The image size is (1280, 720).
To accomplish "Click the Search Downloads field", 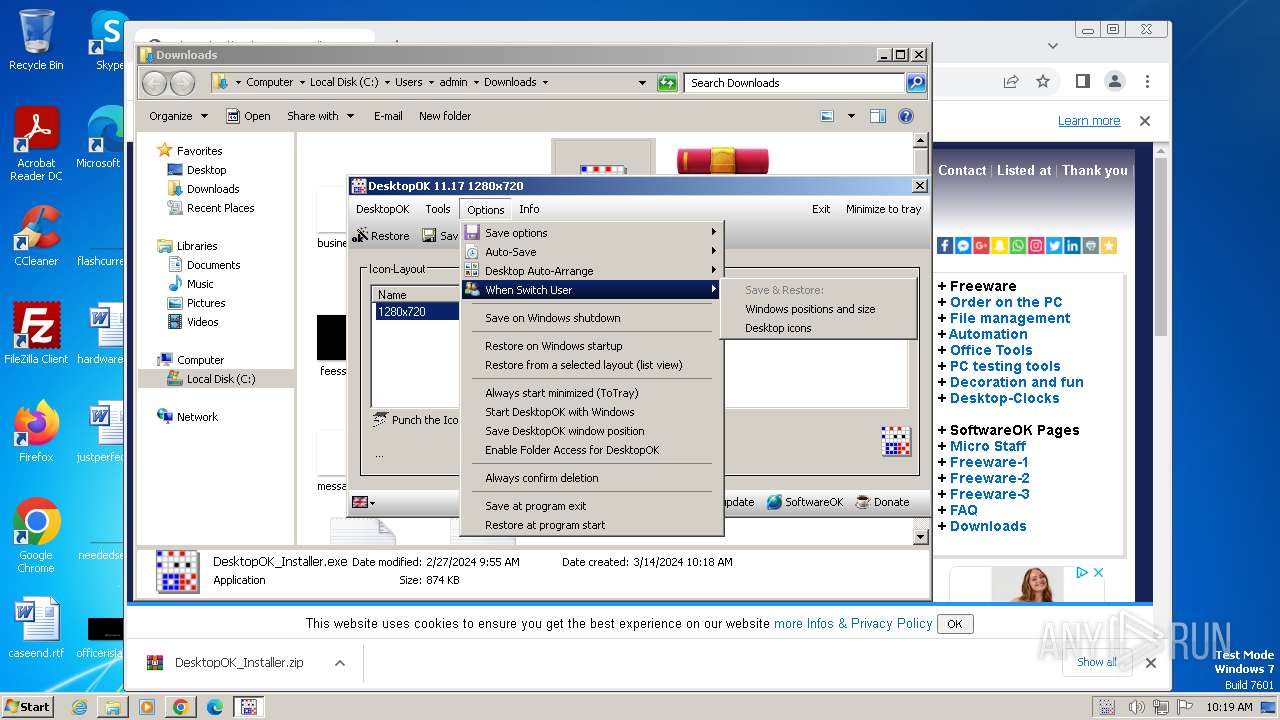I will (795, 83).
